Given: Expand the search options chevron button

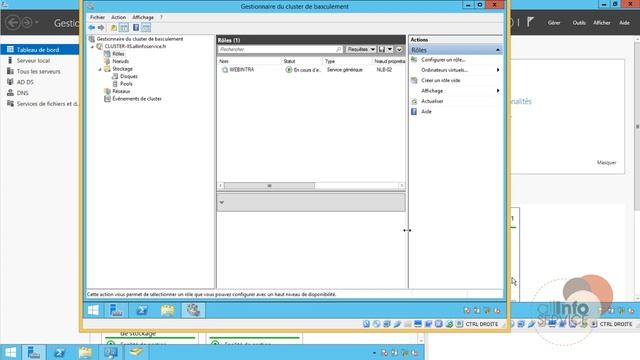Looking at the screenshot, I should click(x=399, y=49).
